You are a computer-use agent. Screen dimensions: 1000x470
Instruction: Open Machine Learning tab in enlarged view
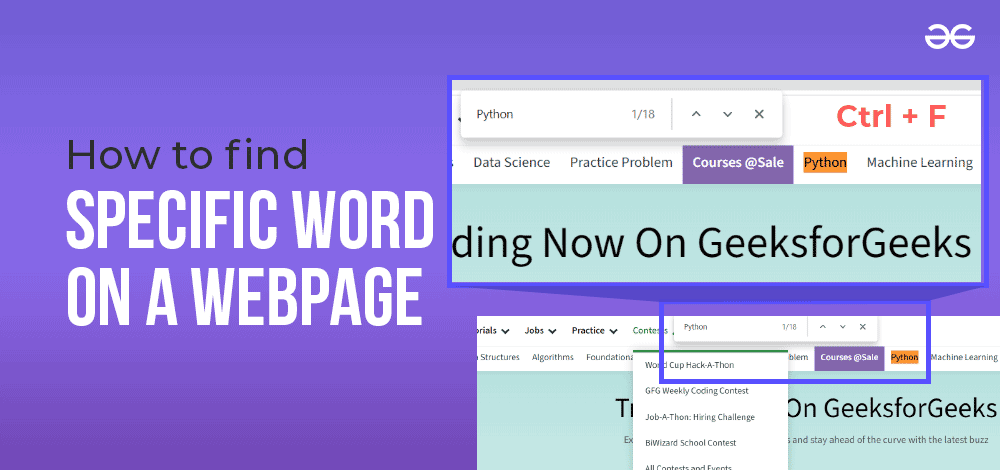coord(919,163)
